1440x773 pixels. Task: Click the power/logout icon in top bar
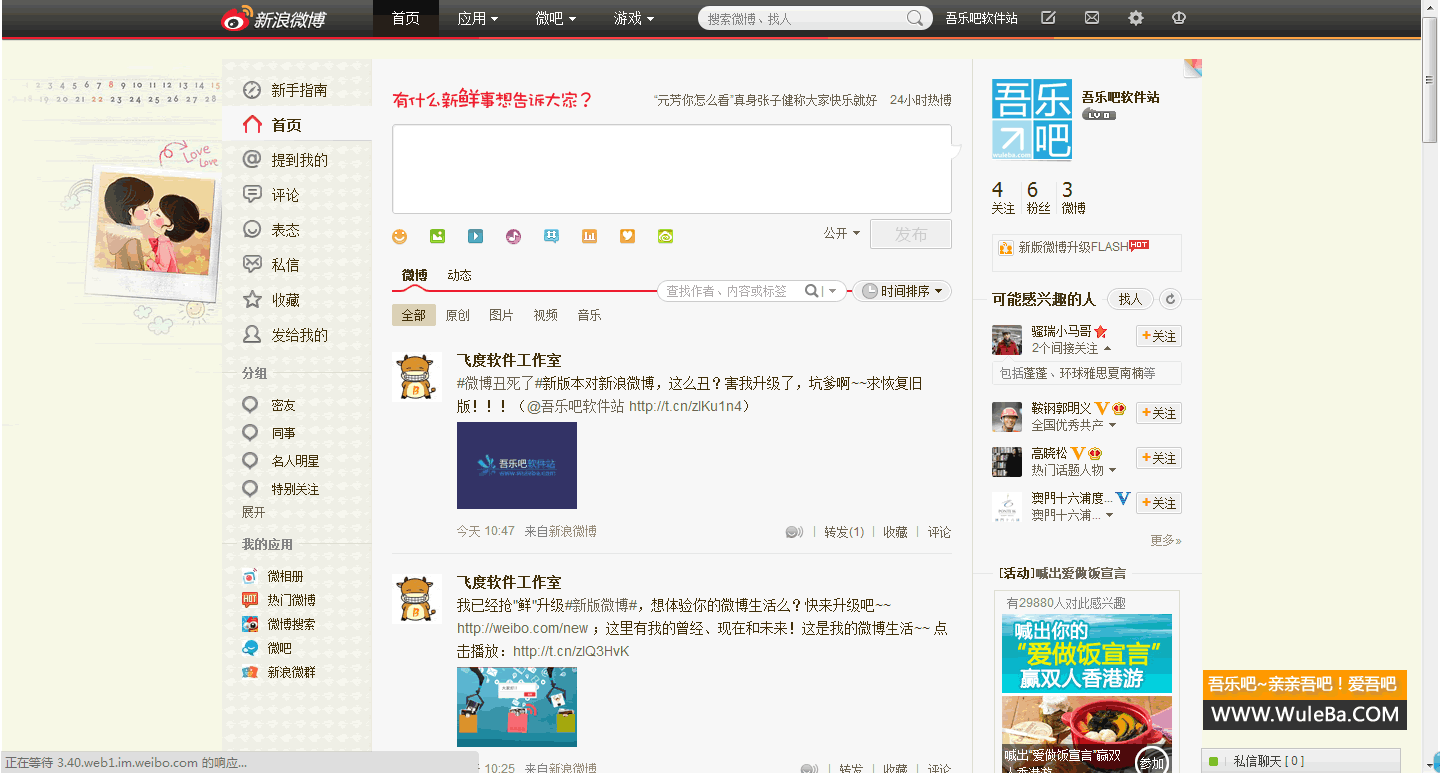[x=1178, y=18]
